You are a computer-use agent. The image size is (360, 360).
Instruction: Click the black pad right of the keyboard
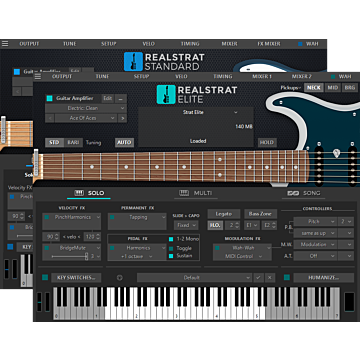tap(349, 302)
